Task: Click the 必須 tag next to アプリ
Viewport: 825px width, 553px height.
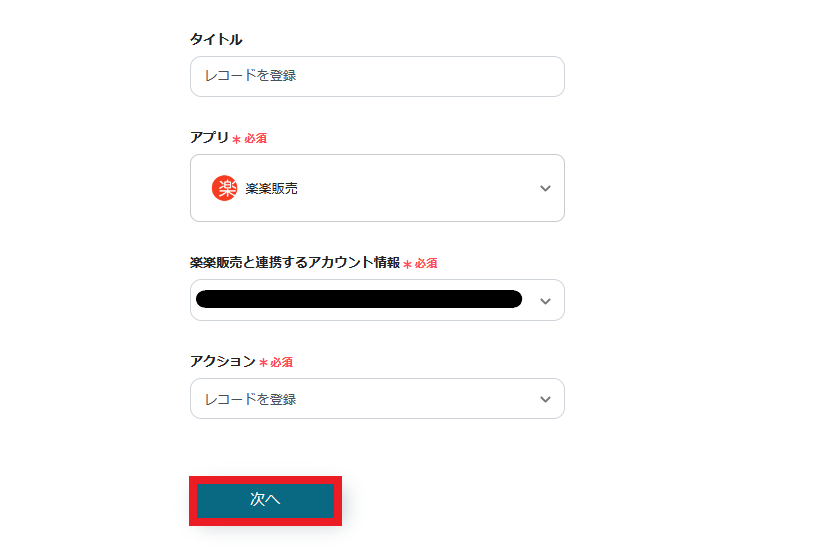Action: click(x=255, y=139)
